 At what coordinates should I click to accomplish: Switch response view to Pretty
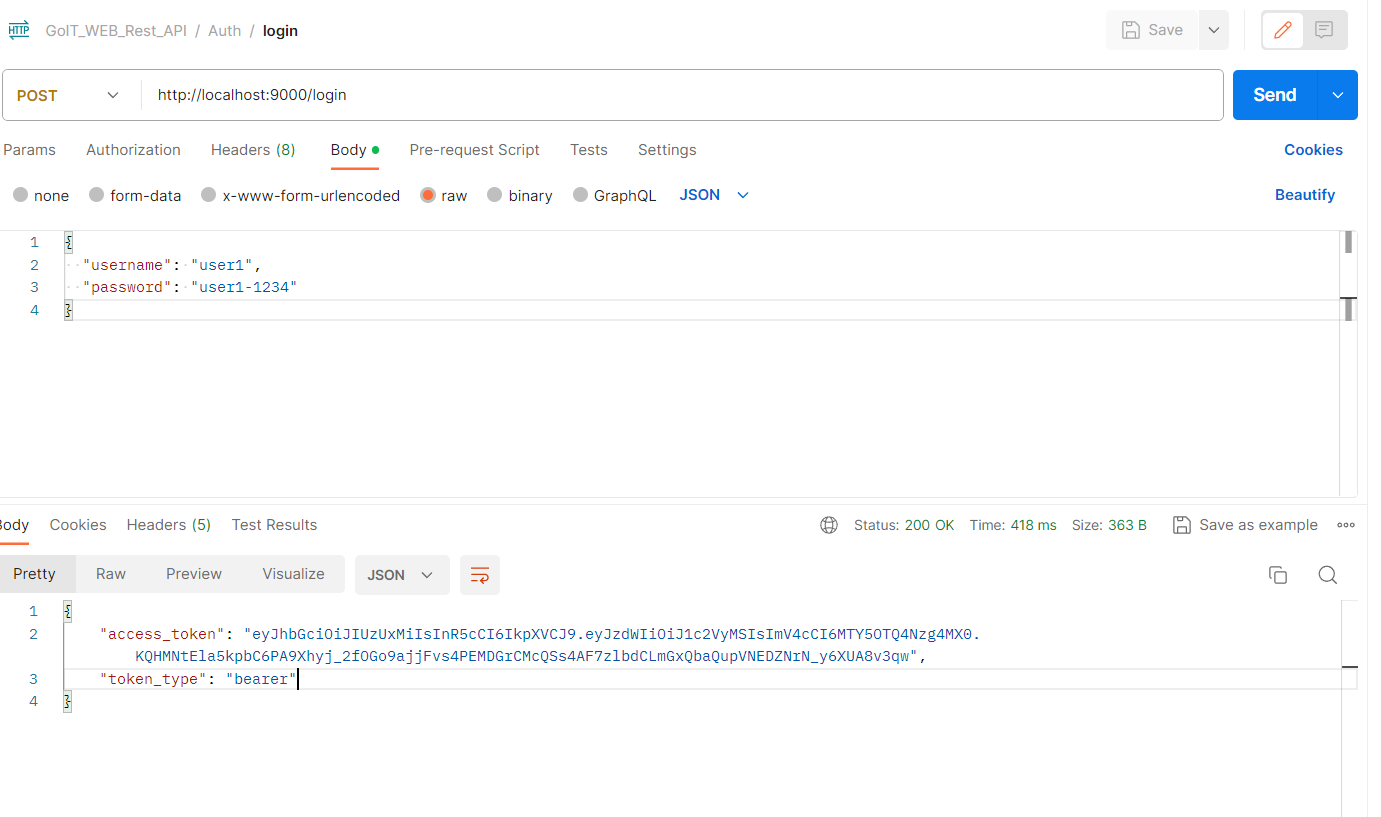pyautogui.click(x=35, y=574)
